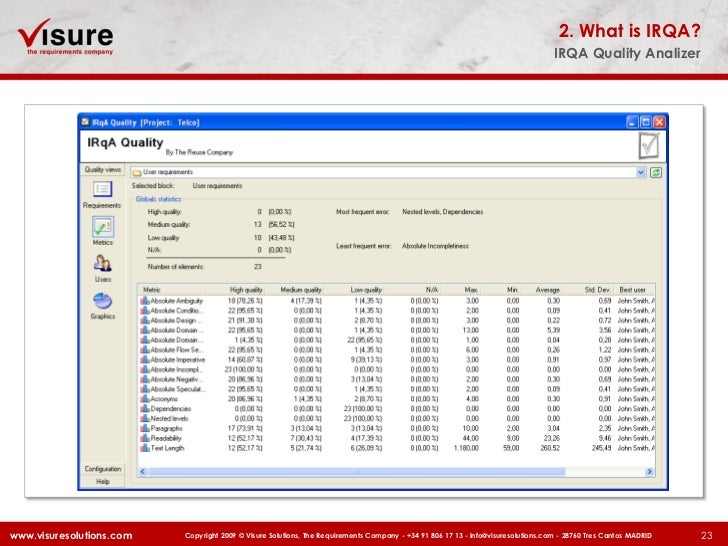Open the Configuration section
The width and height of the screenshot is (728, 546).
(x=103, y=469)
